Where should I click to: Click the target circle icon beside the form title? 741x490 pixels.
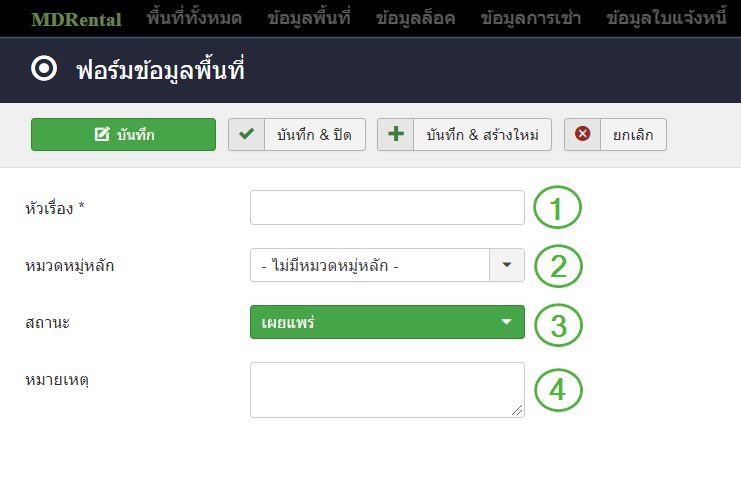coord(44,69)
